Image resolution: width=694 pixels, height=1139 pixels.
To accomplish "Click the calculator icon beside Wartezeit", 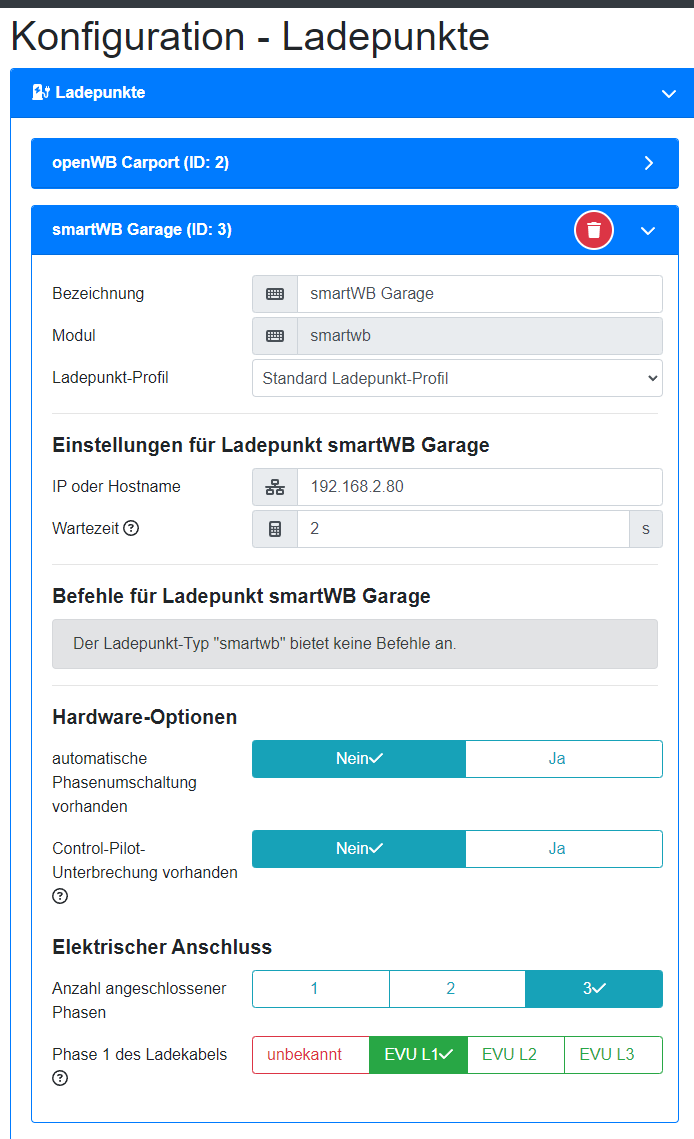I will pyautogui.click(x=275, y=529).
